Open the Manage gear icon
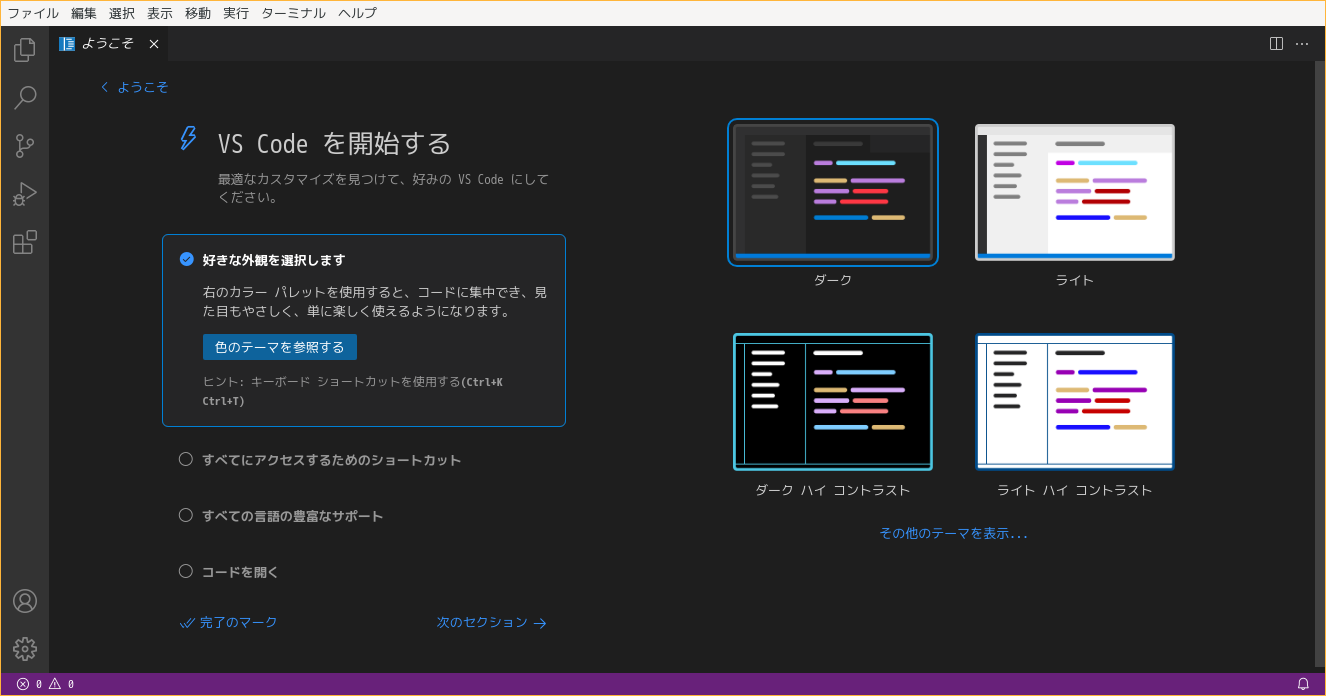Viewport: 1326px width, 696px height. pos(25,649)
